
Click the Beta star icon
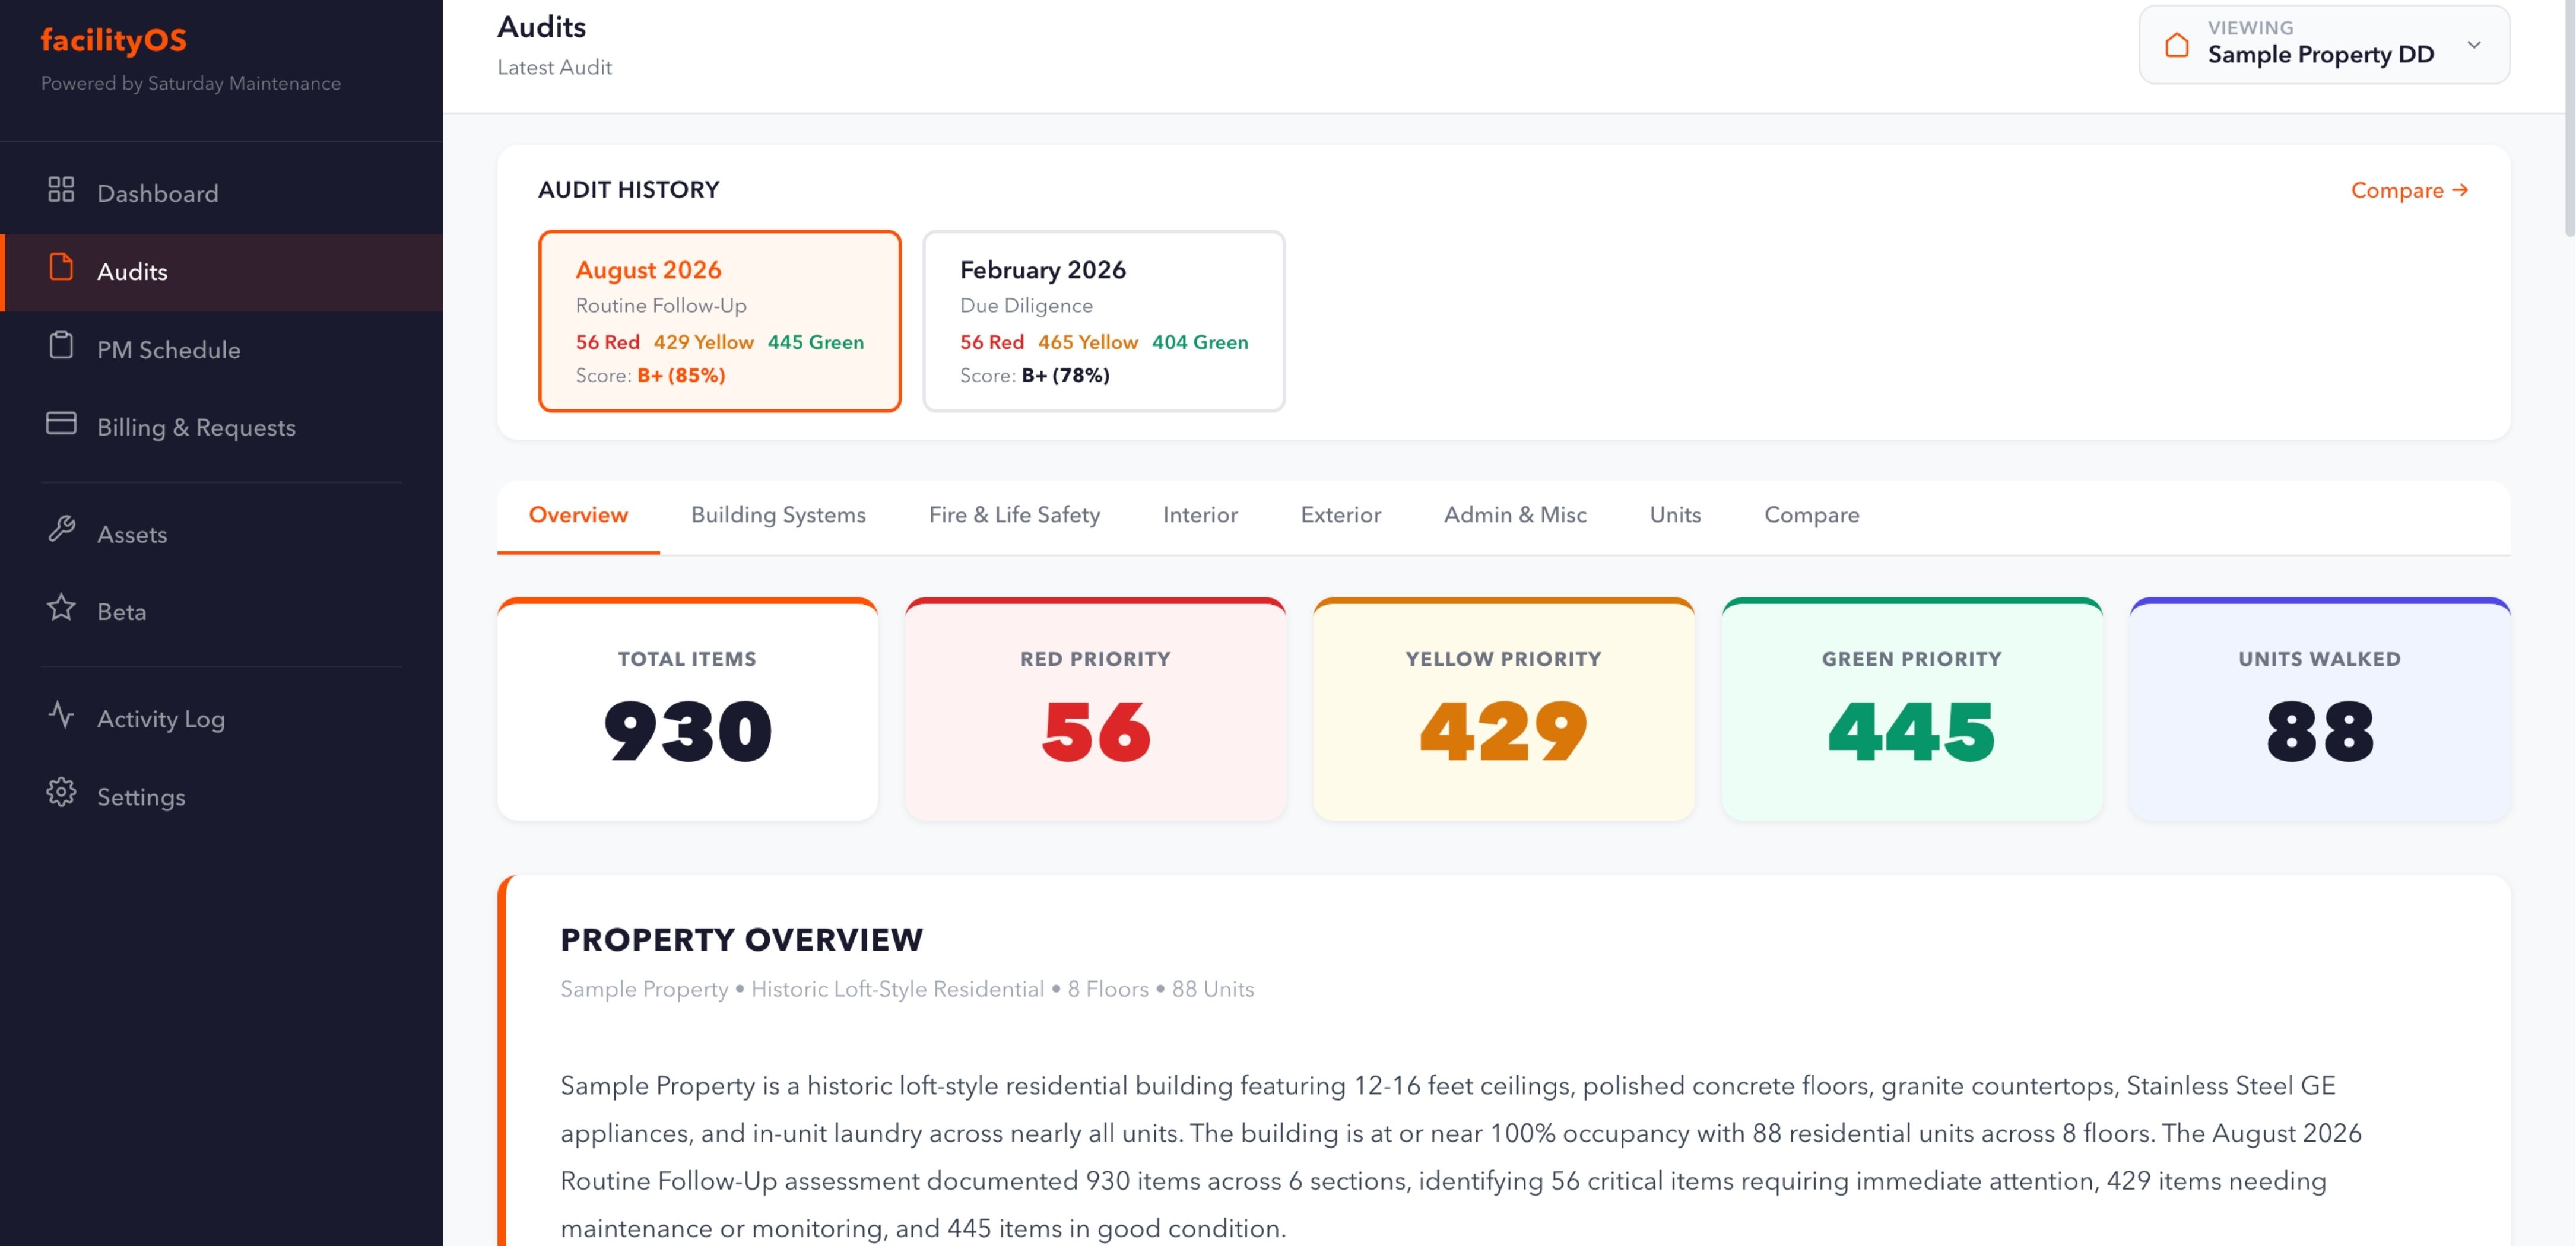pyautogui.click(x=61, y=608)
